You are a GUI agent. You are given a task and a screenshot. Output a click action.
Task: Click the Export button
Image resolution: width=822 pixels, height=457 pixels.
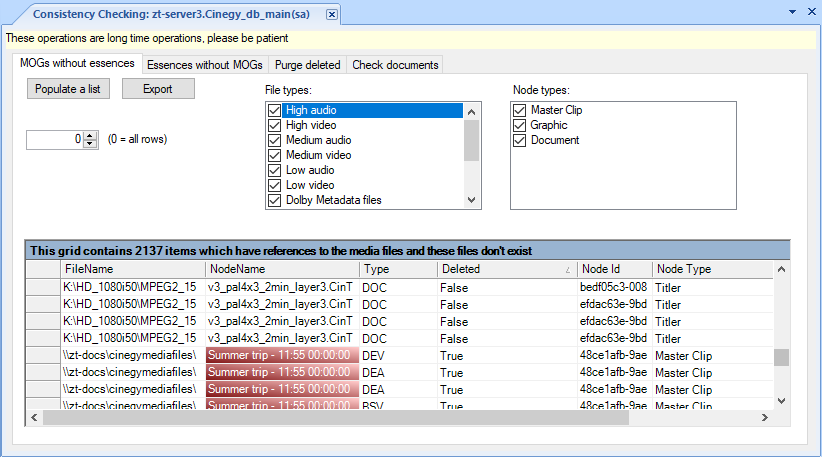point(158,89)
